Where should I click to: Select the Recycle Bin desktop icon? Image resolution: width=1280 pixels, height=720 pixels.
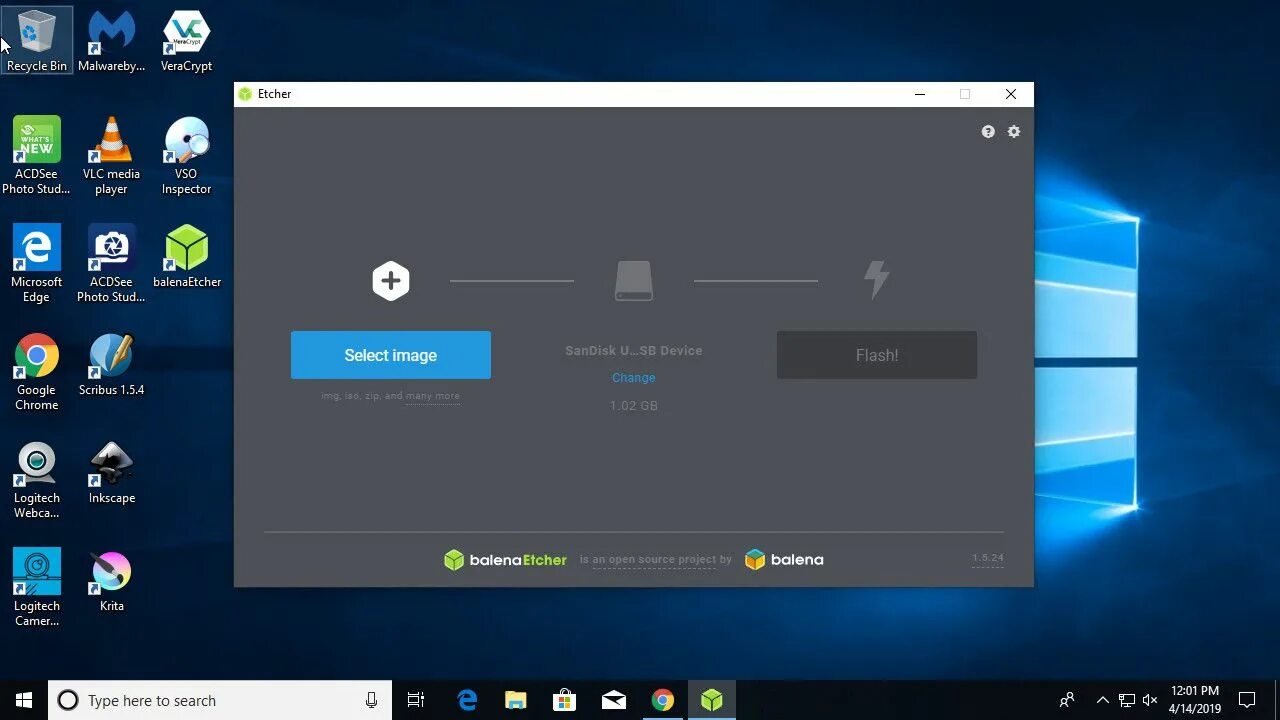tap(37, 41)
